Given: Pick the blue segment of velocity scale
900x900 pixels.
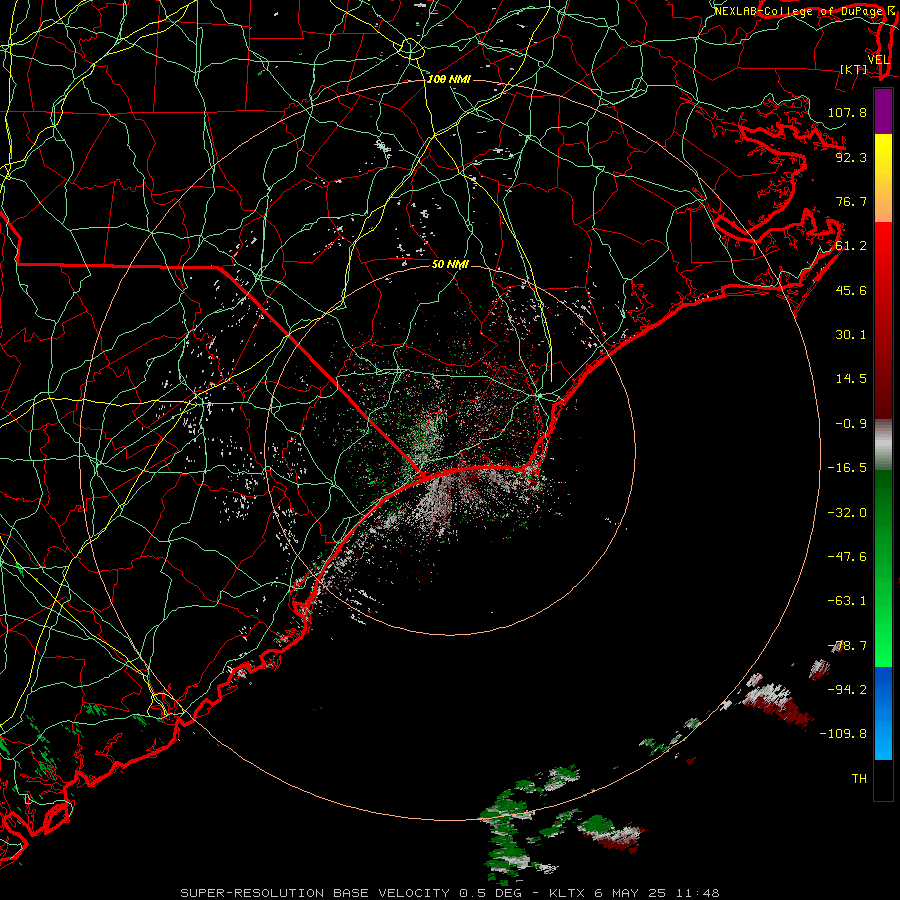Looking at the screenshot, I should [883, 713].
